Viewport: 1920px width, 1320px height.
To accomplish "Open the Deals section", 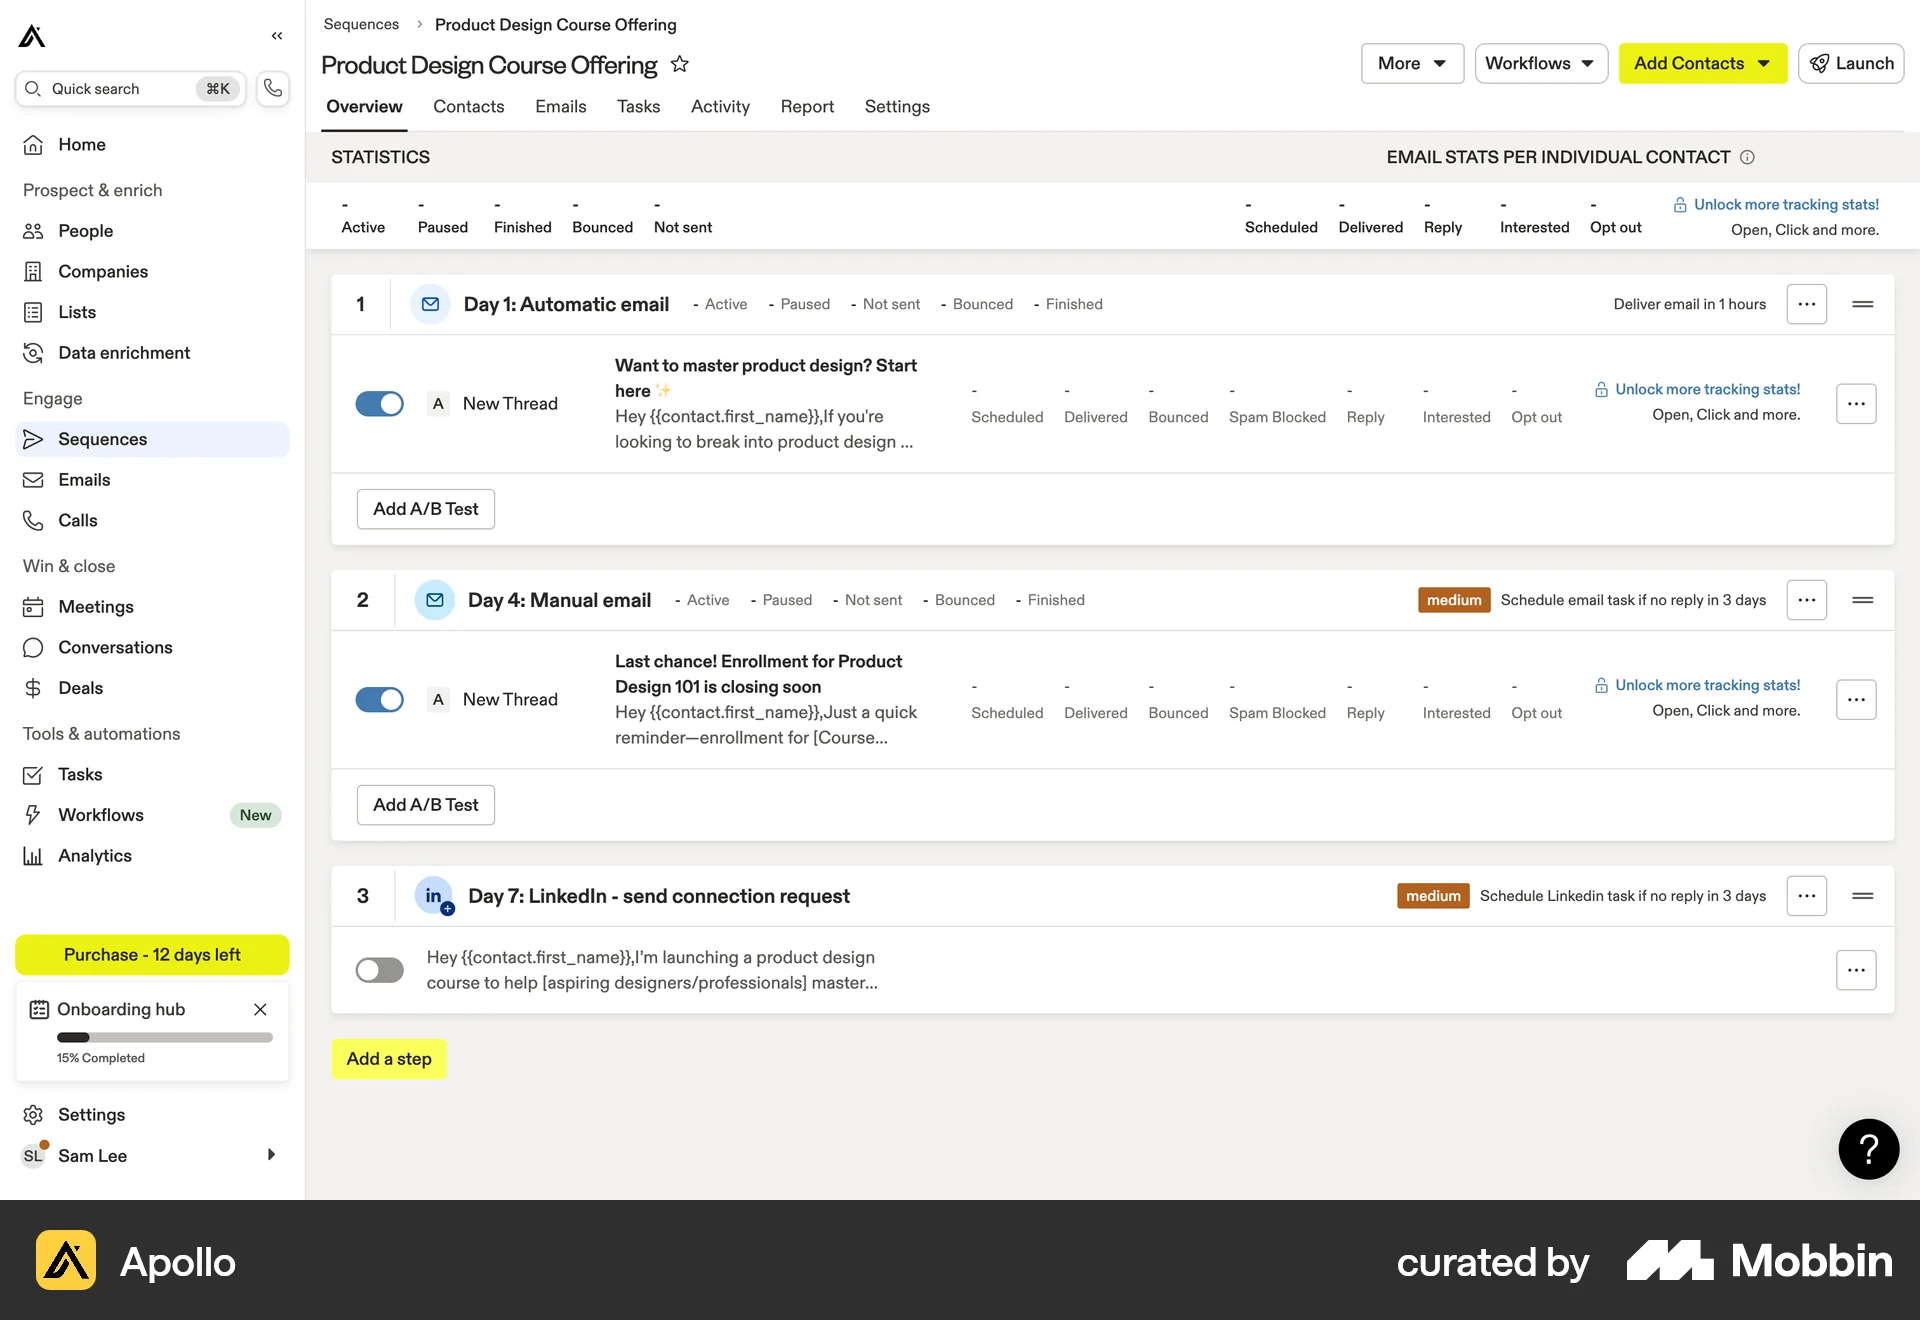I will [x=80, y=688].
